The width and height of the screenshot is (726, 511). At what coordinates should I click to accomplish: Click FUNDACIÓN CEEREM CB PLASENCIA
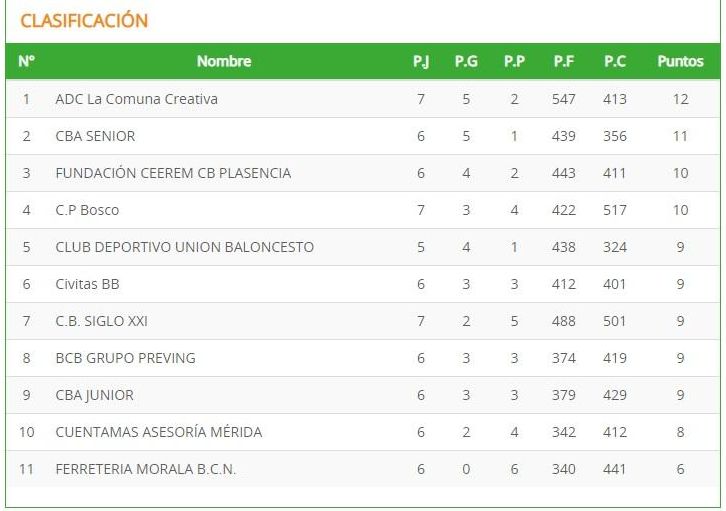(x=173, y=173)
